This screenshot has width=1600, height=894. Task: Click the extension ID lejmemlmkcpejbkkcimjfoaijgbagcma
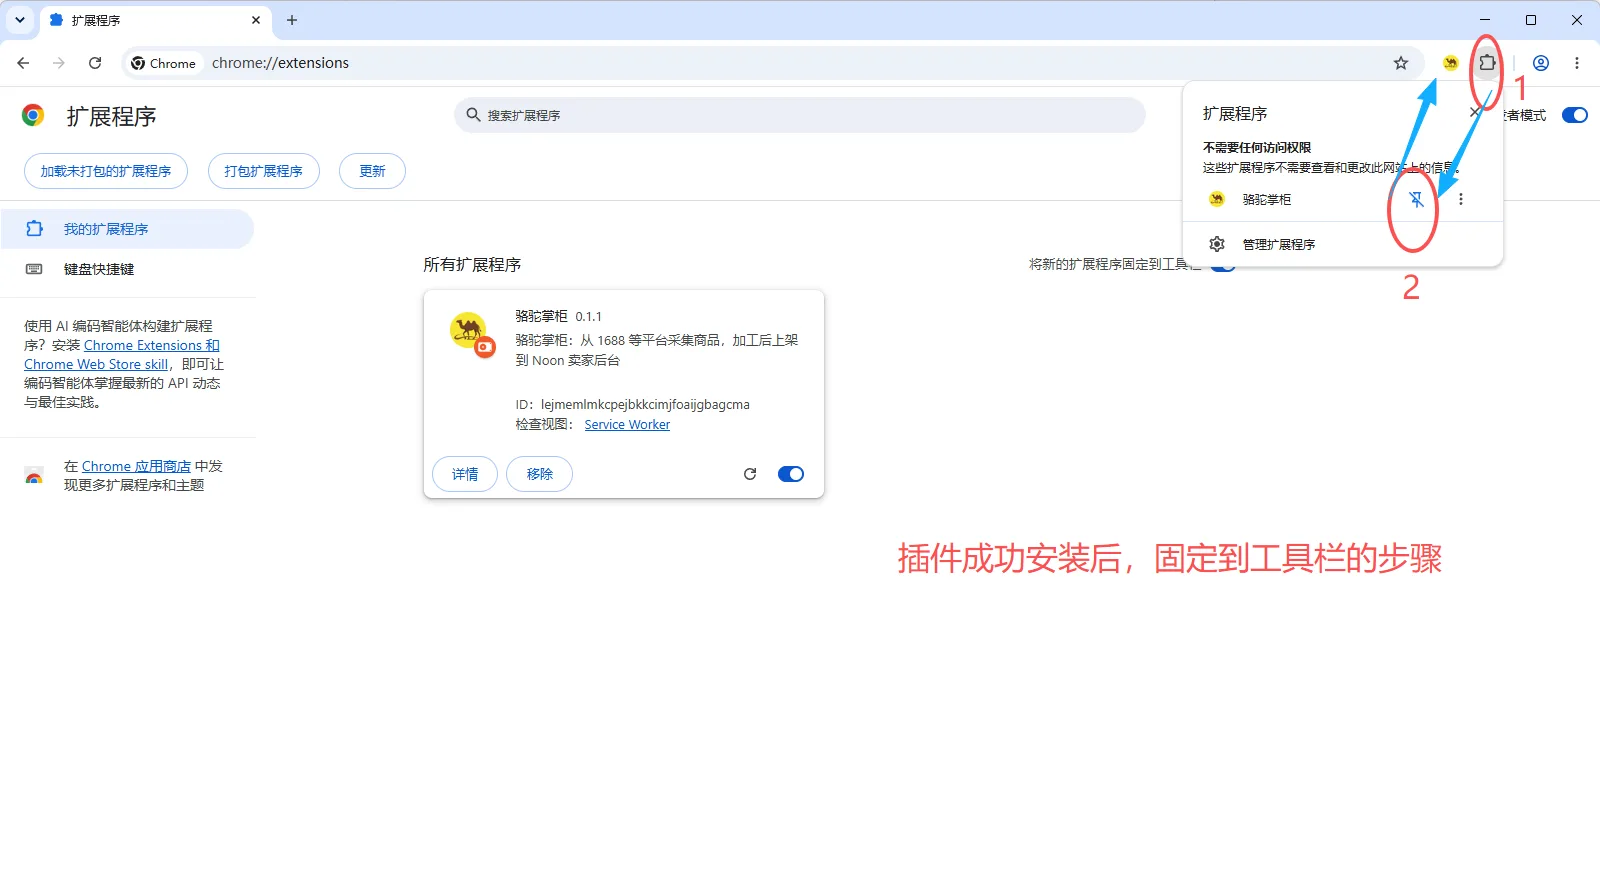point(645,405)
